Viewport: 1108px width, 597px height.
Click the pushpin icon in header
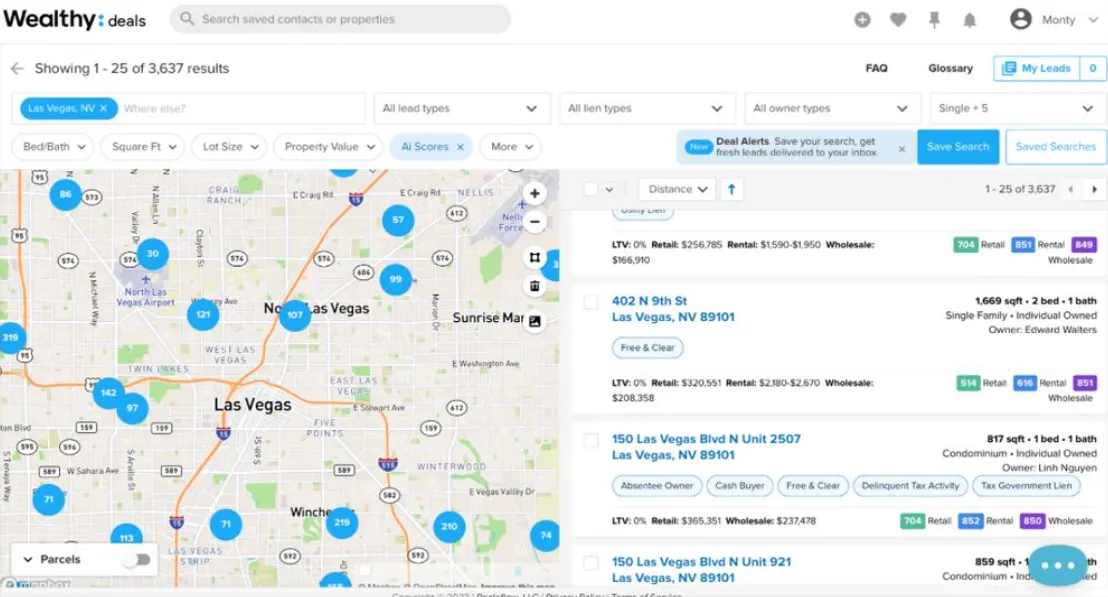tap(934, 20)
